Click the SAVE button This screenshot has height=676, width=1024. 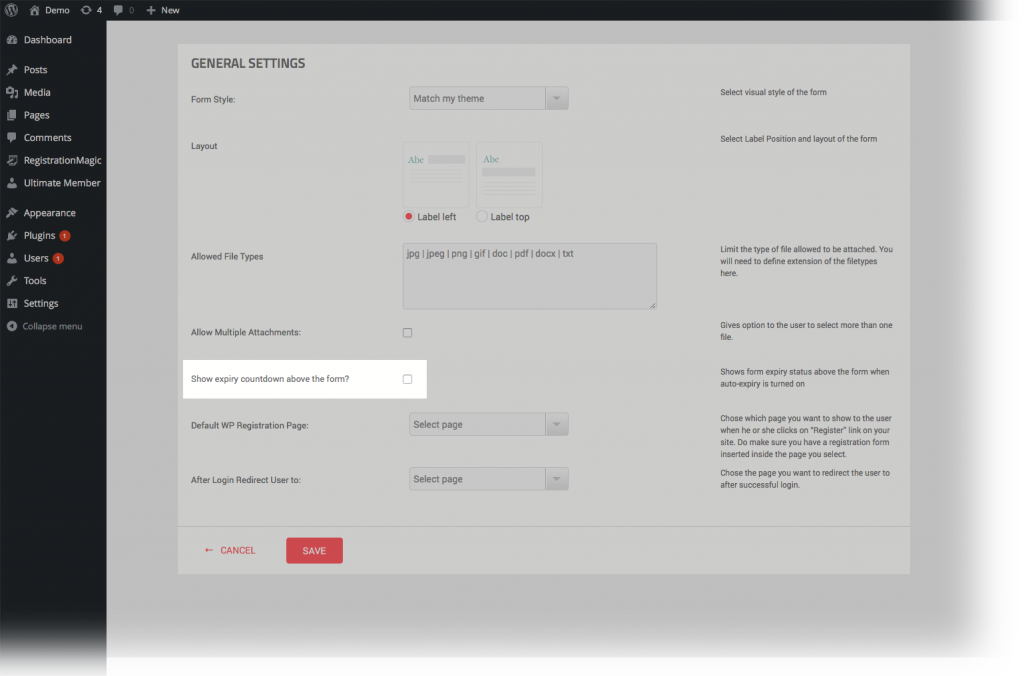[x=314, y=550]
